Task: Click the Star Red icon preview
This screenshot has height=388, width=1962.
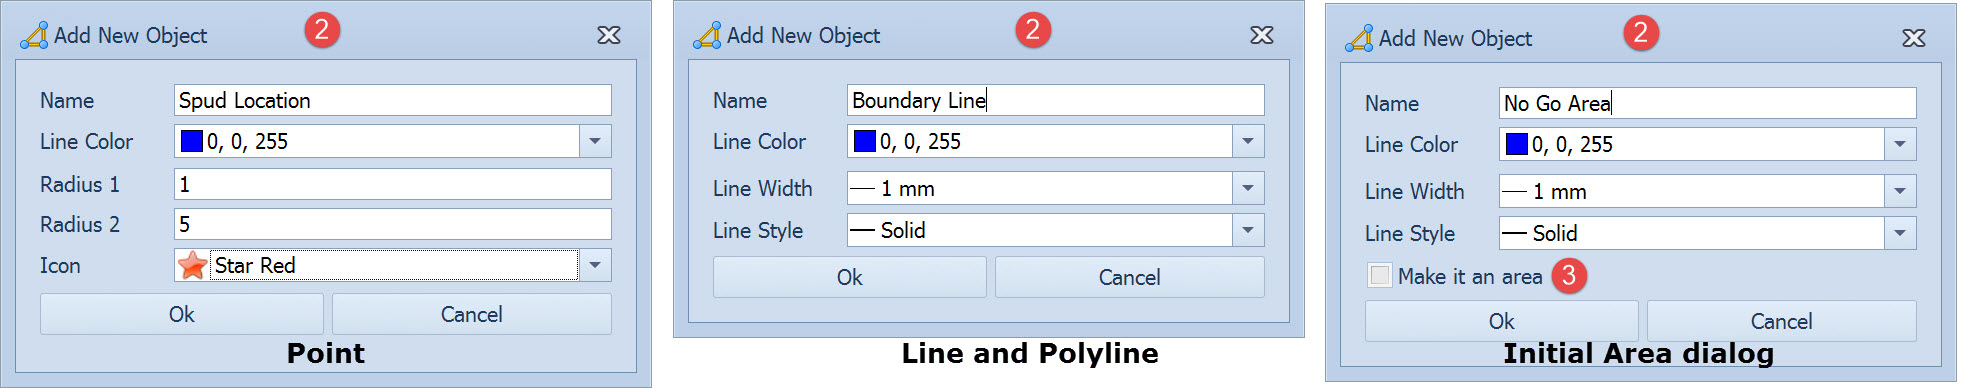Action: 192,265
